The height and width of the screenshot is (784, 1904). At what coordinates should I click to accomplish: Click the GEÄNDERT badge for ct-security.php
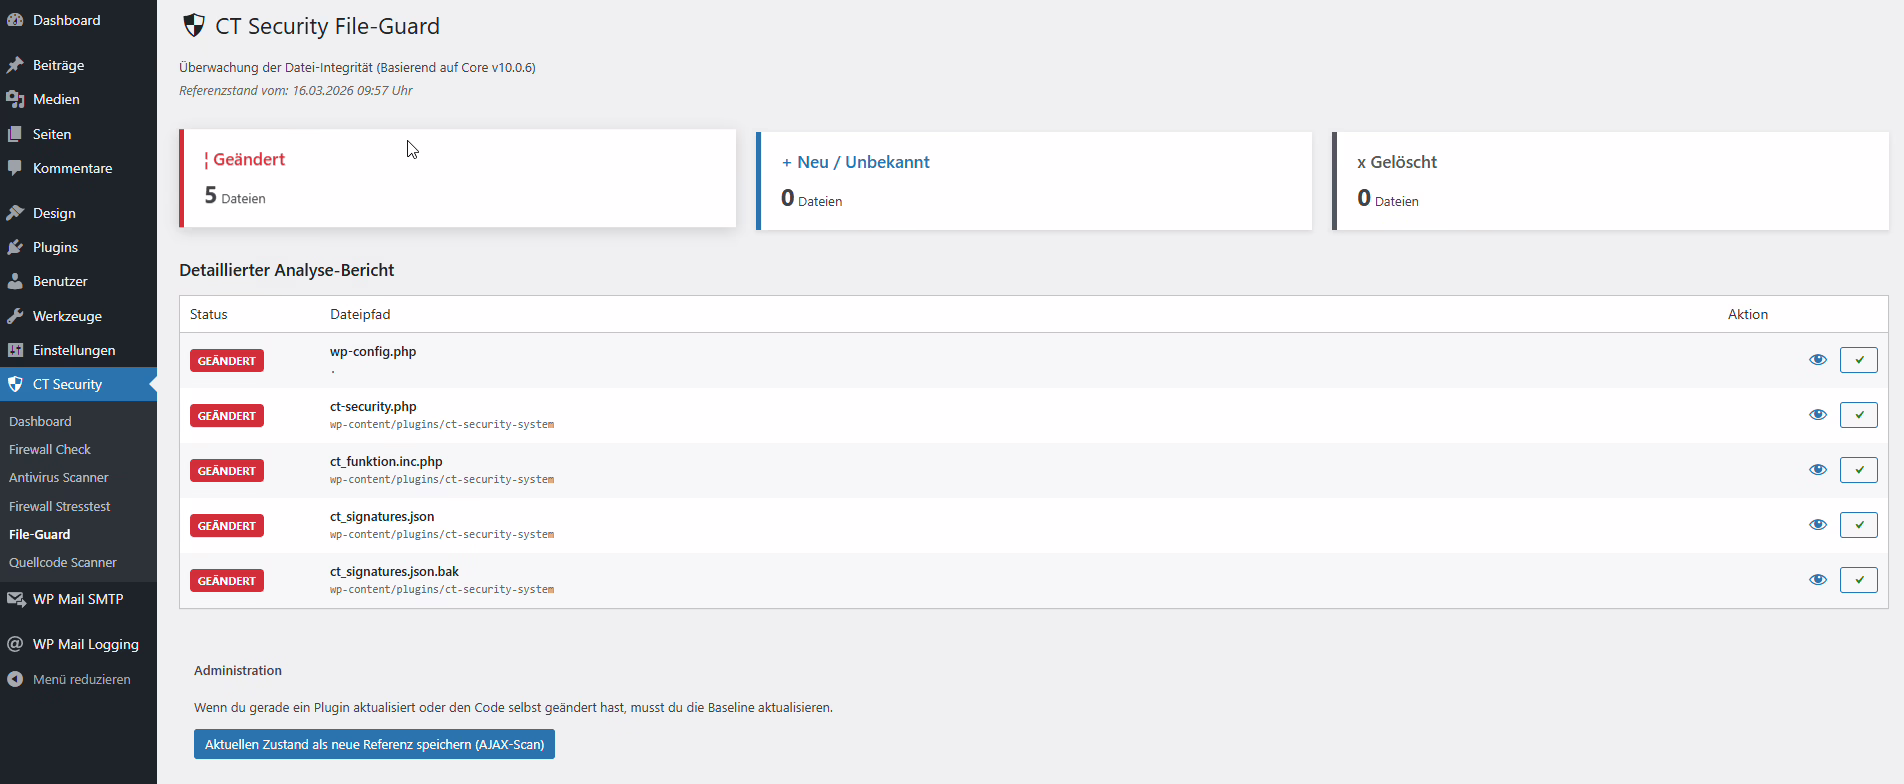point(227,416)
